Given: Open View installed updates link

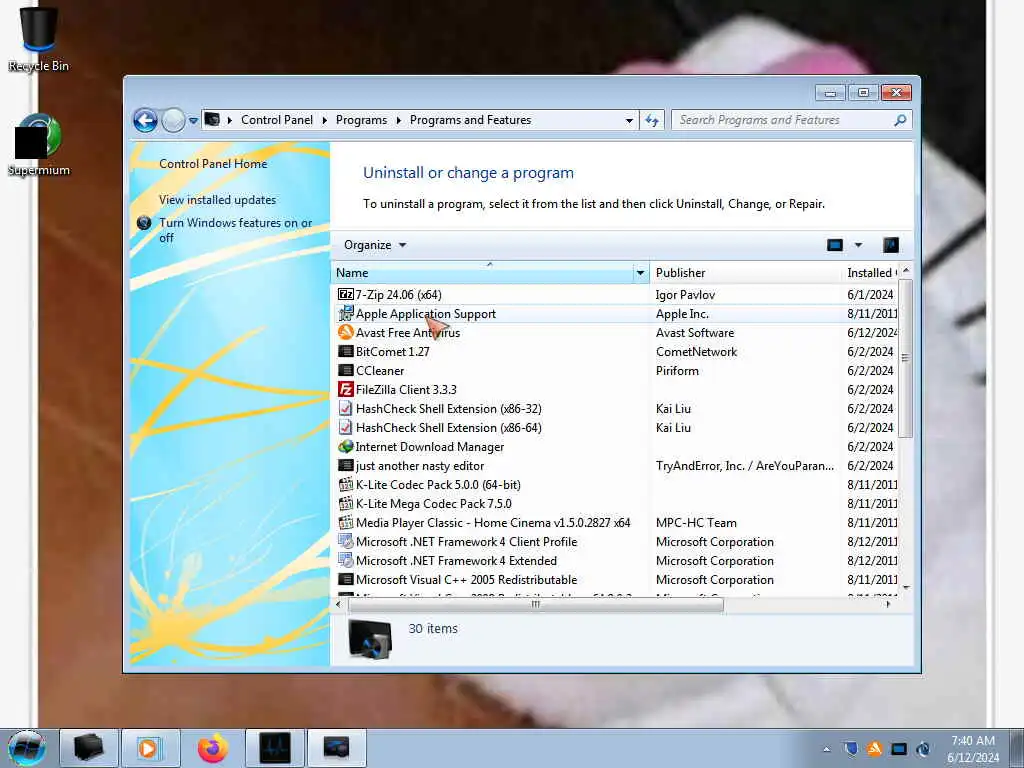Looking at the screenshot, I should click(x=217, y=200).
